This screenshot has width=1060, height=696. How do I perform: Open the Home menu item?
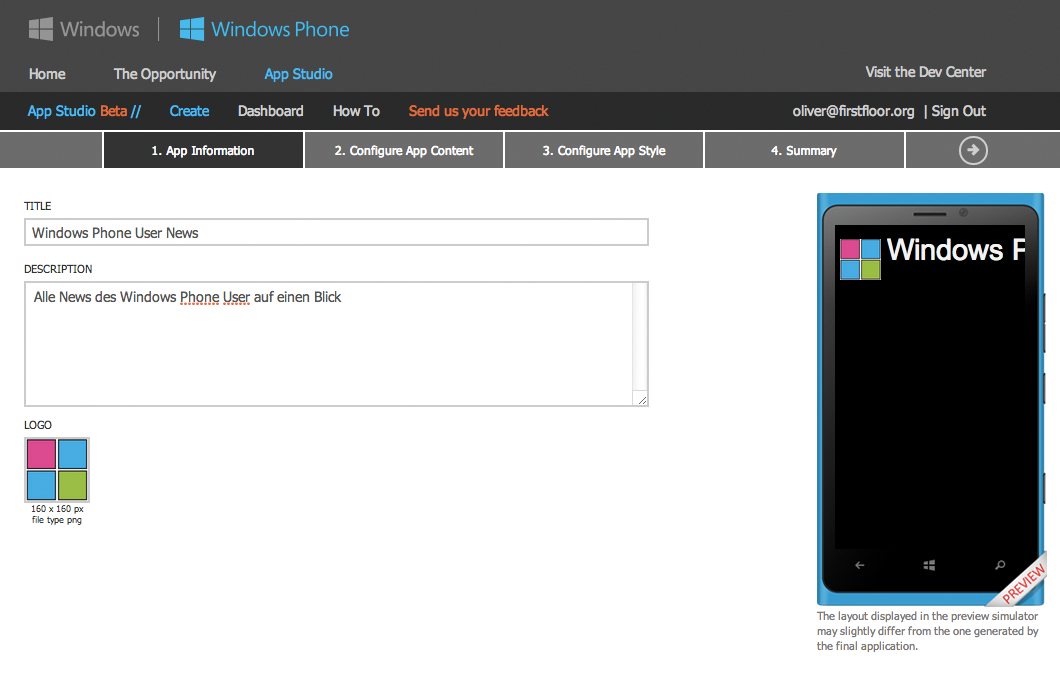(47, 74)
